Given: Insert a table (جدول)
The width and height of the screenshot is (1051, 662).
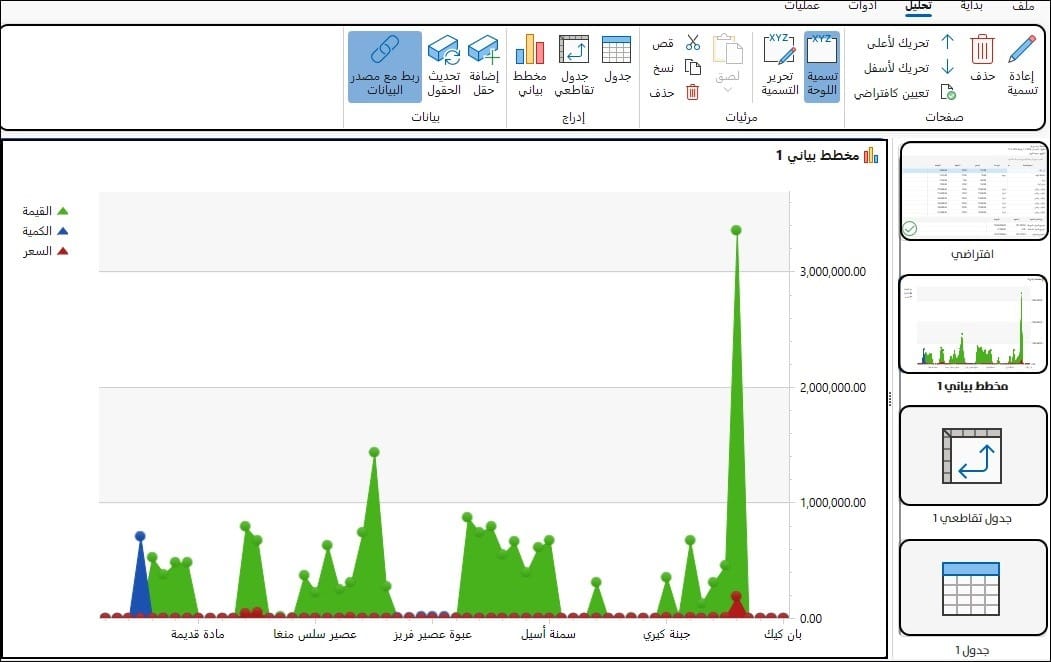Looking at the screenshot, I should point(617,60).
